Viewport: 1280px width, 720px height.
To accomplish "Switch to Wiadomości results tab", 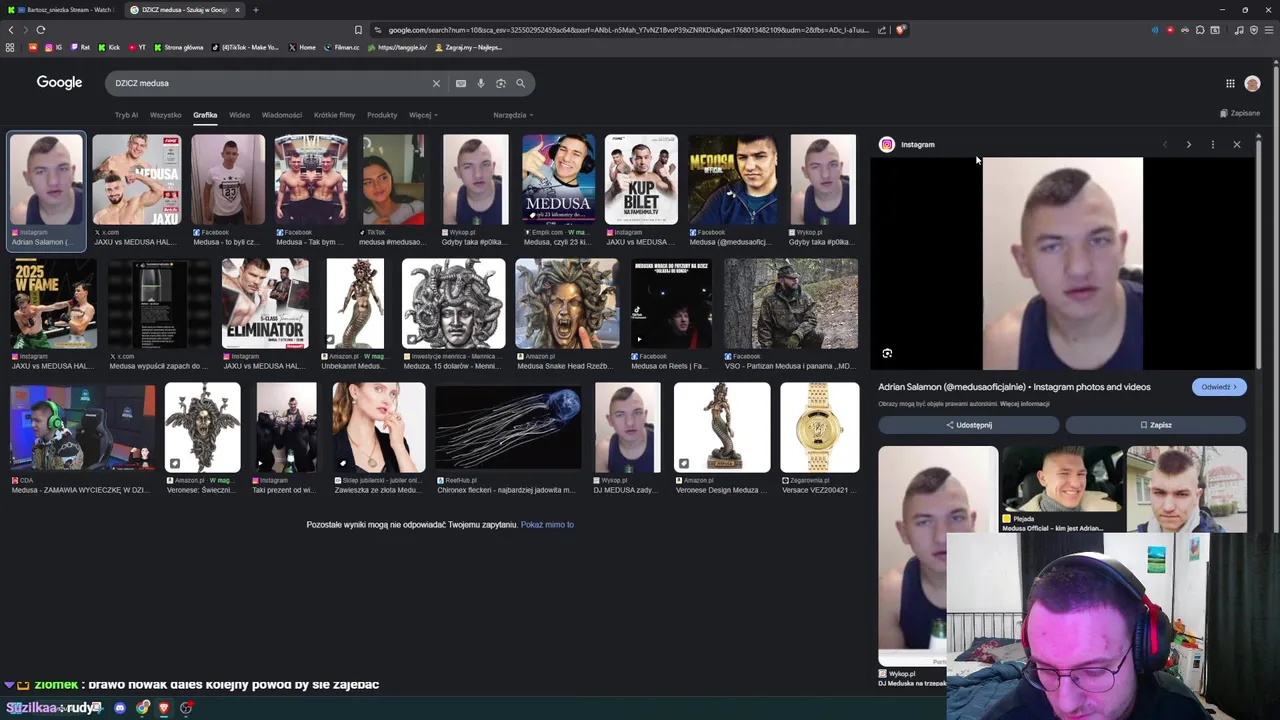I will (282, 115).
